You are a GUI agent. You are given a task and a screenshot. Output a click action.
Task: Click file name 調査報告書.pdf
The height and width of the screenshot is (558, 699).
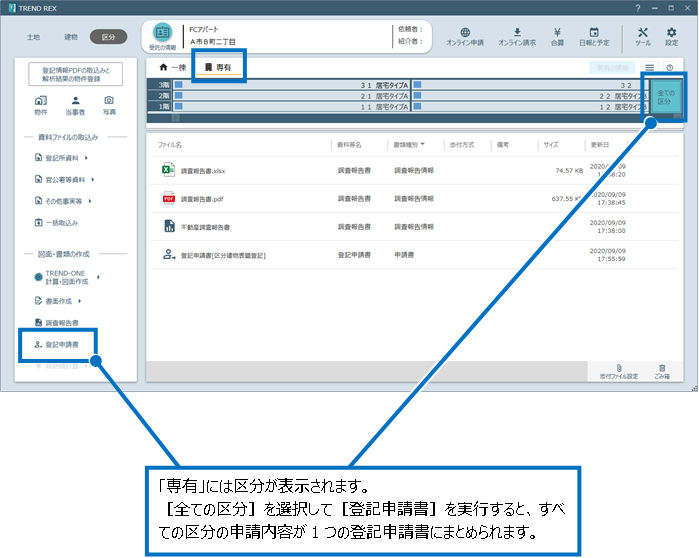[202, 199]
